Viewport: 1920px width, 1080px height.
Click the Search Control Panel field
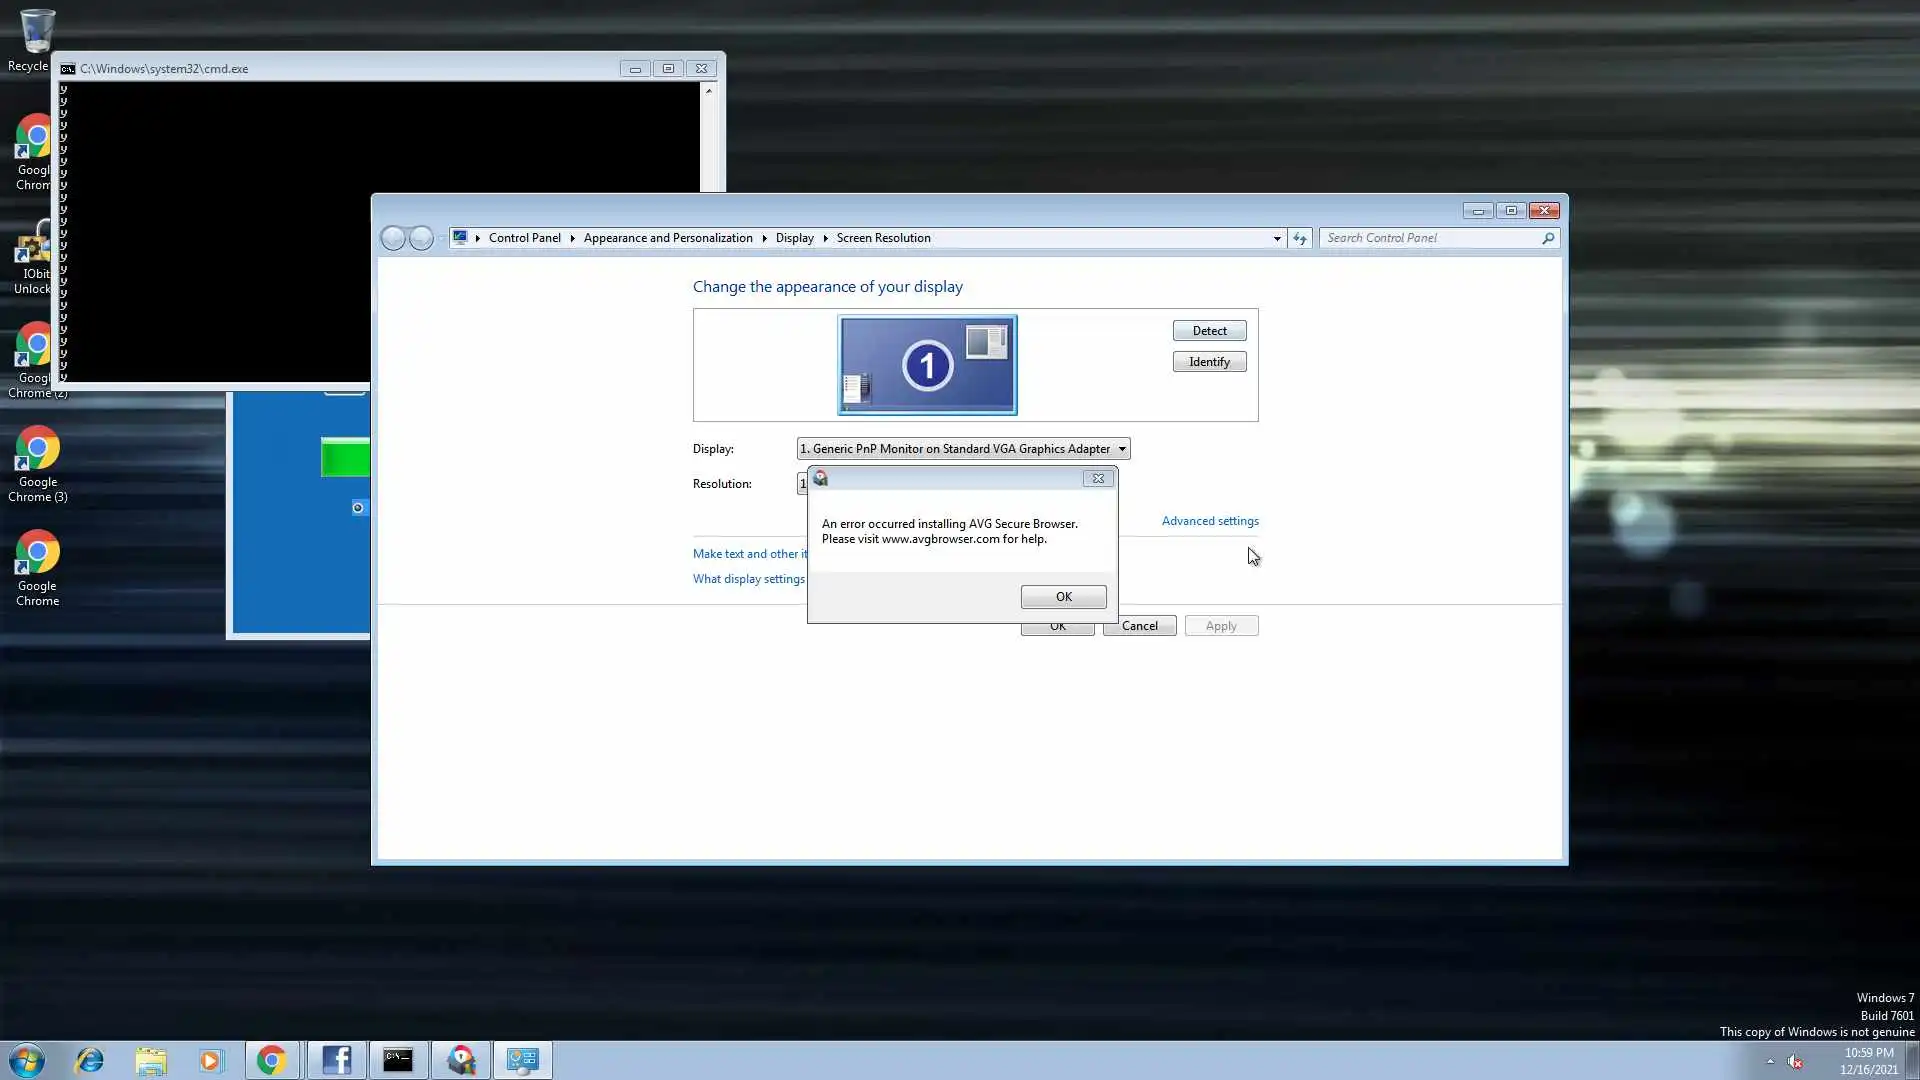click(x=1430, y=238)
